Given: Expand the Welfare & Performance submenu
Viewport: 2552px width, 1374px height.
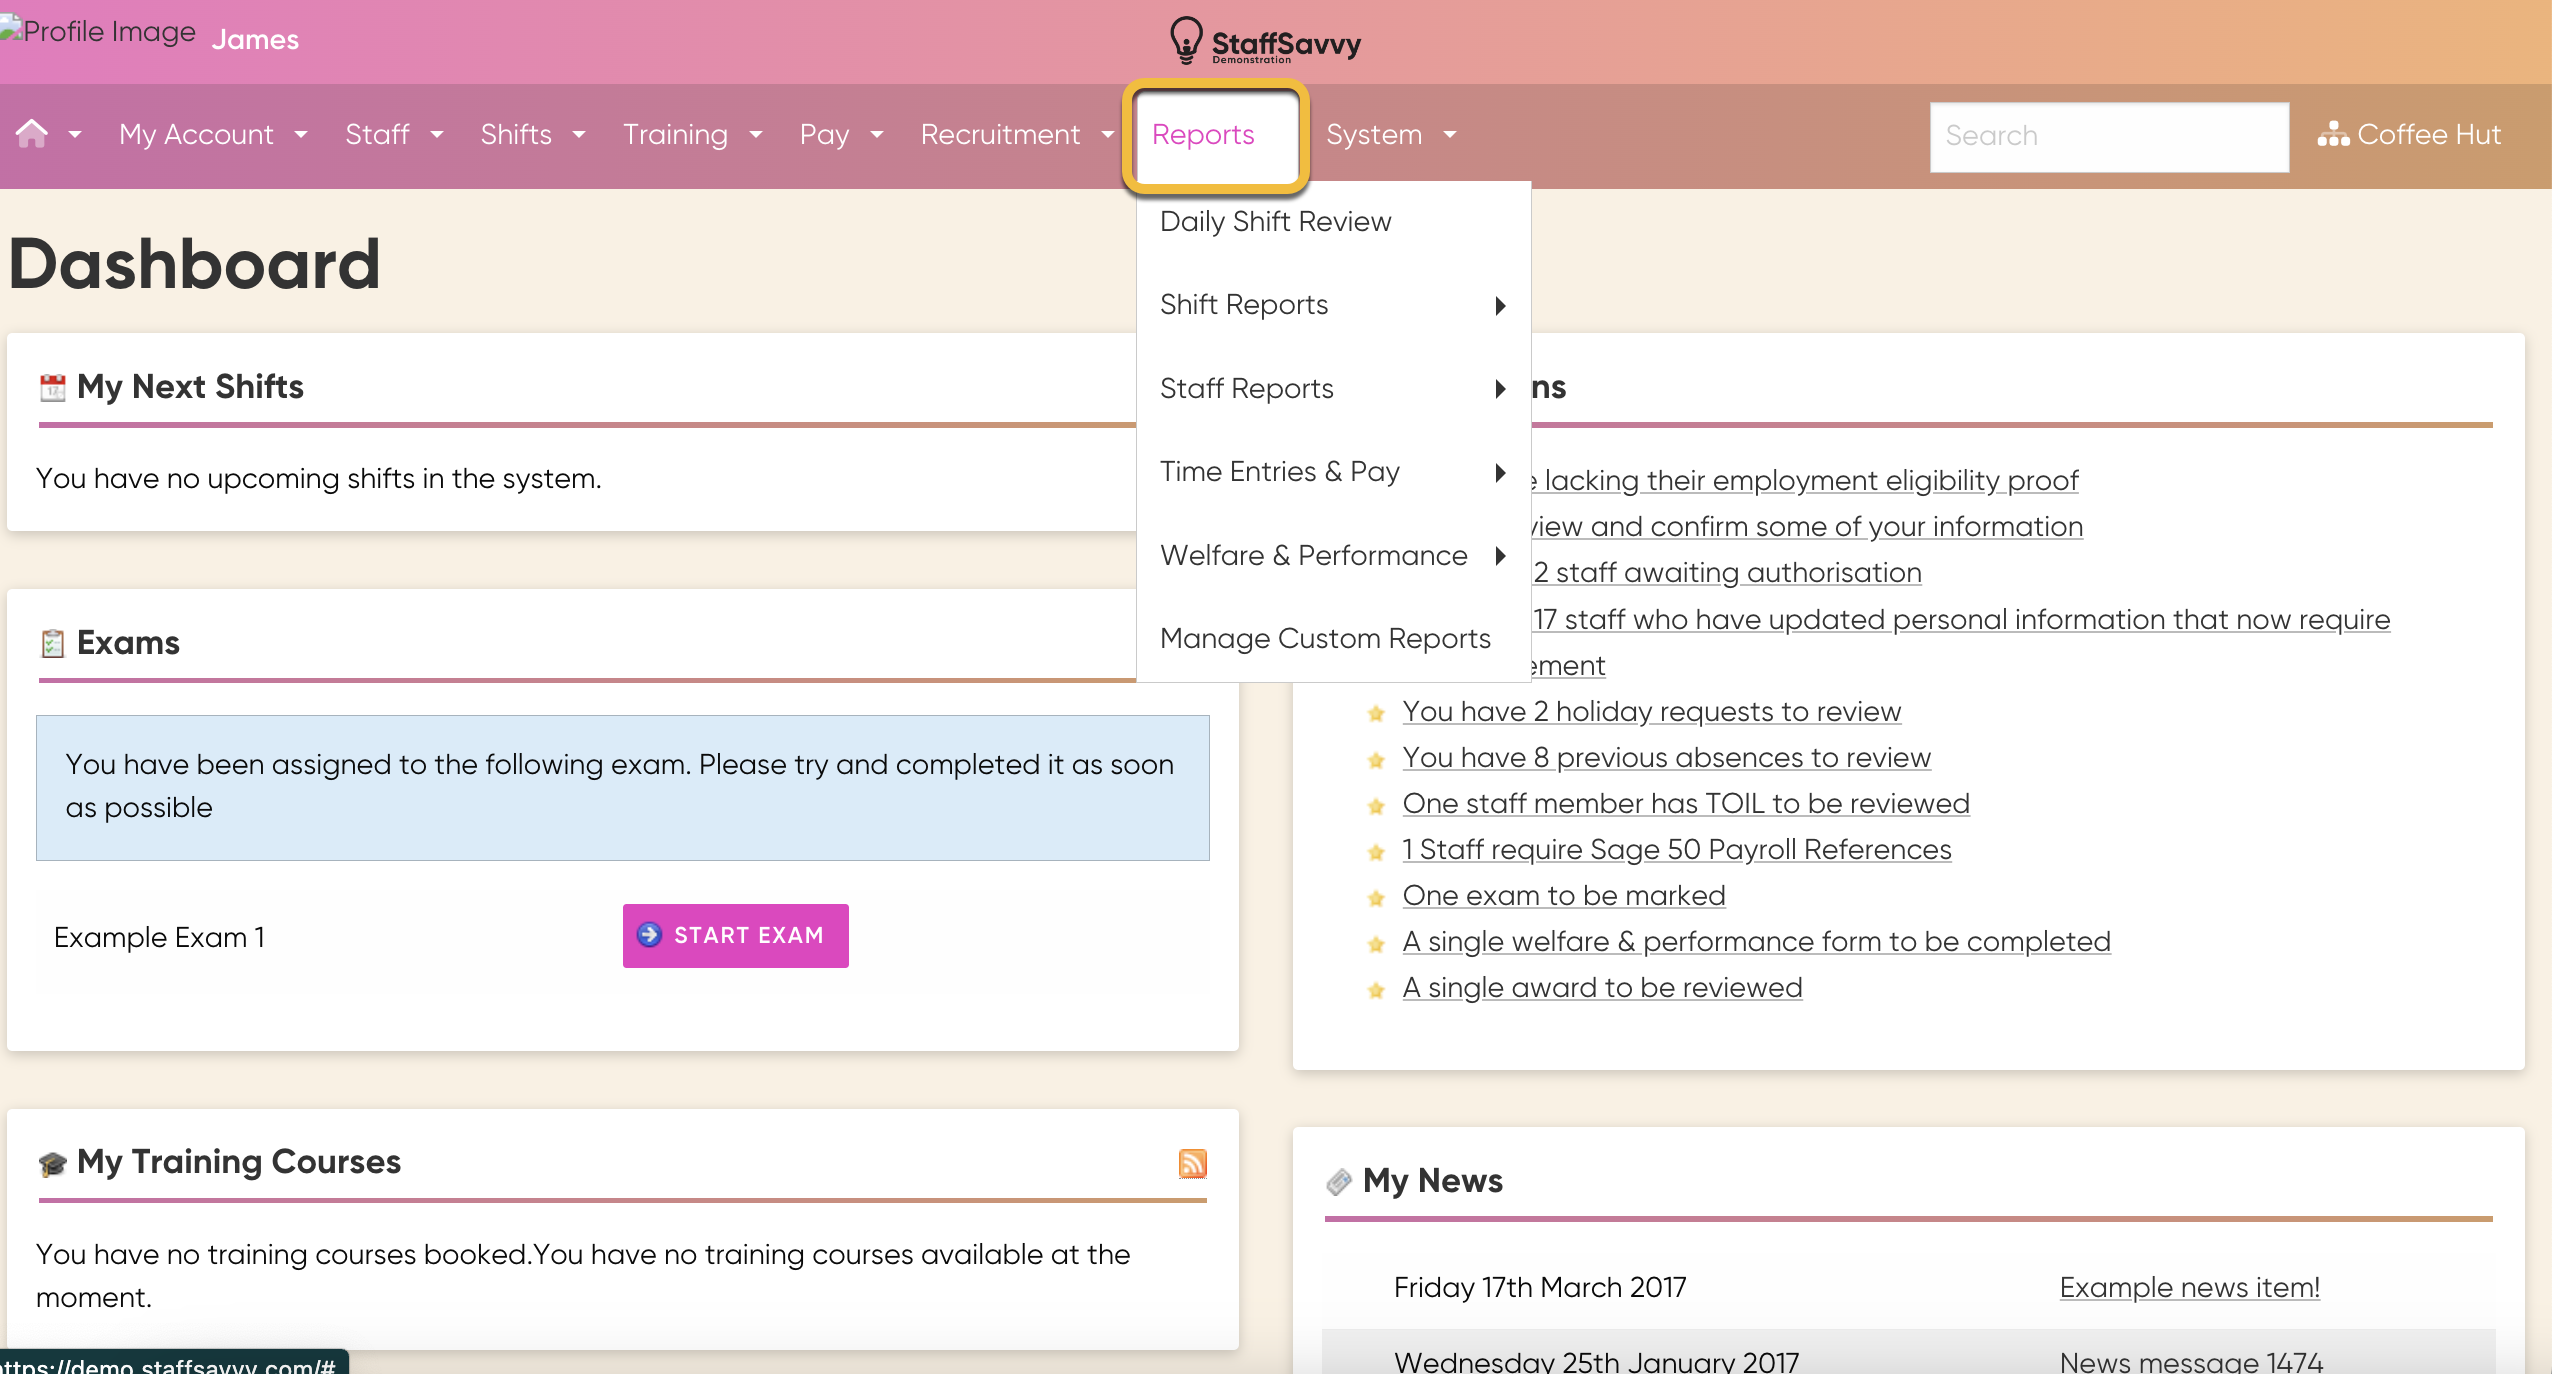Looking at the screenshot, I should (1333, 556).
